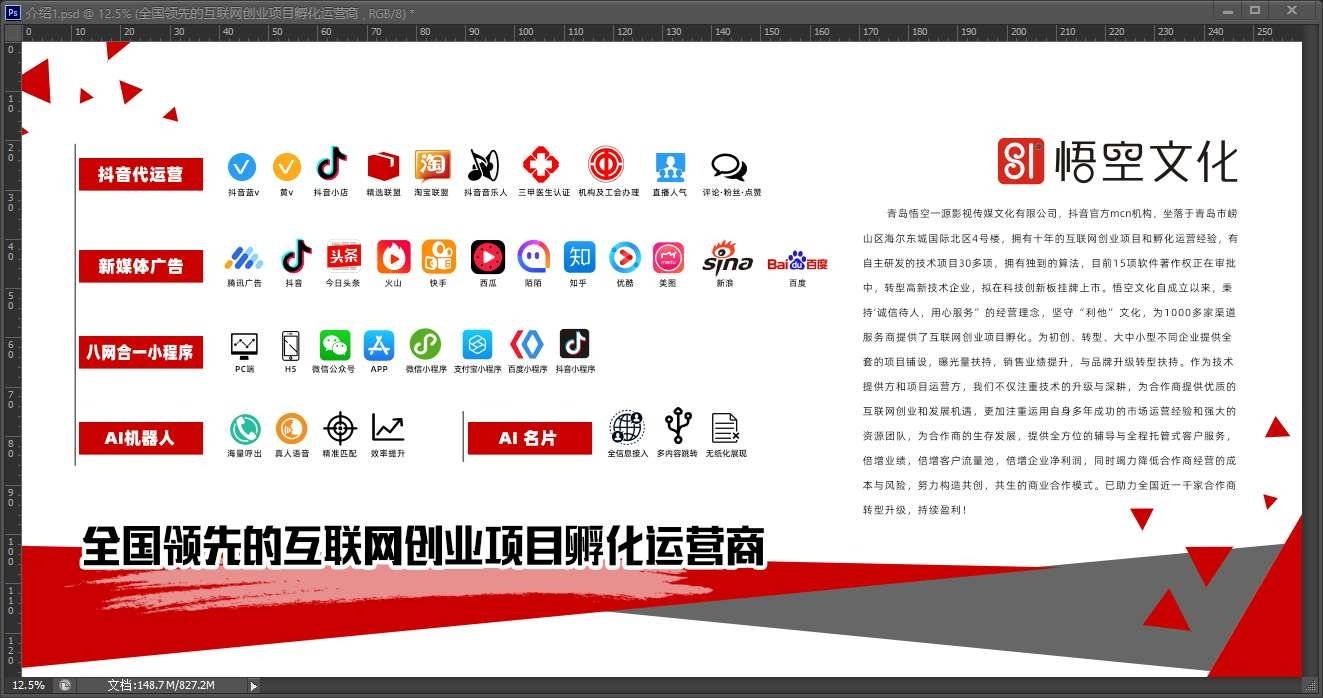Click the red AI 名片 label
The image size is (1323, 698).
530,438
